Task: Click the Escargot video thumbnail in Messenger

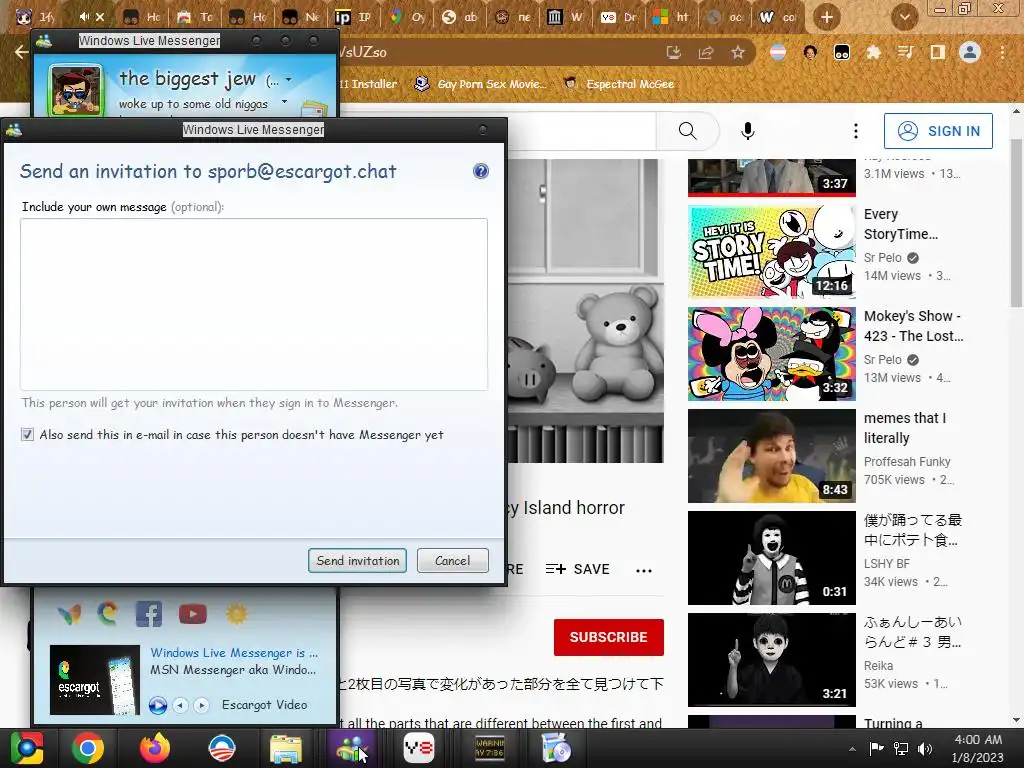Action: (x=95, y=680)
